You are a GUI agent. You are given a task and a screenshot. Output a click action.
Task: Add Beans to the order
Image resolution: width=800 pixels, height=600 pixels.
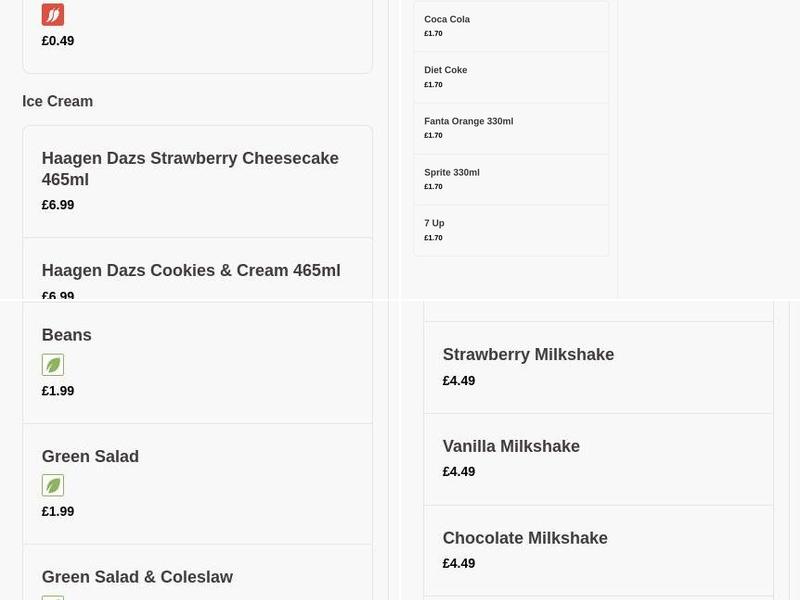pos(67,335)
